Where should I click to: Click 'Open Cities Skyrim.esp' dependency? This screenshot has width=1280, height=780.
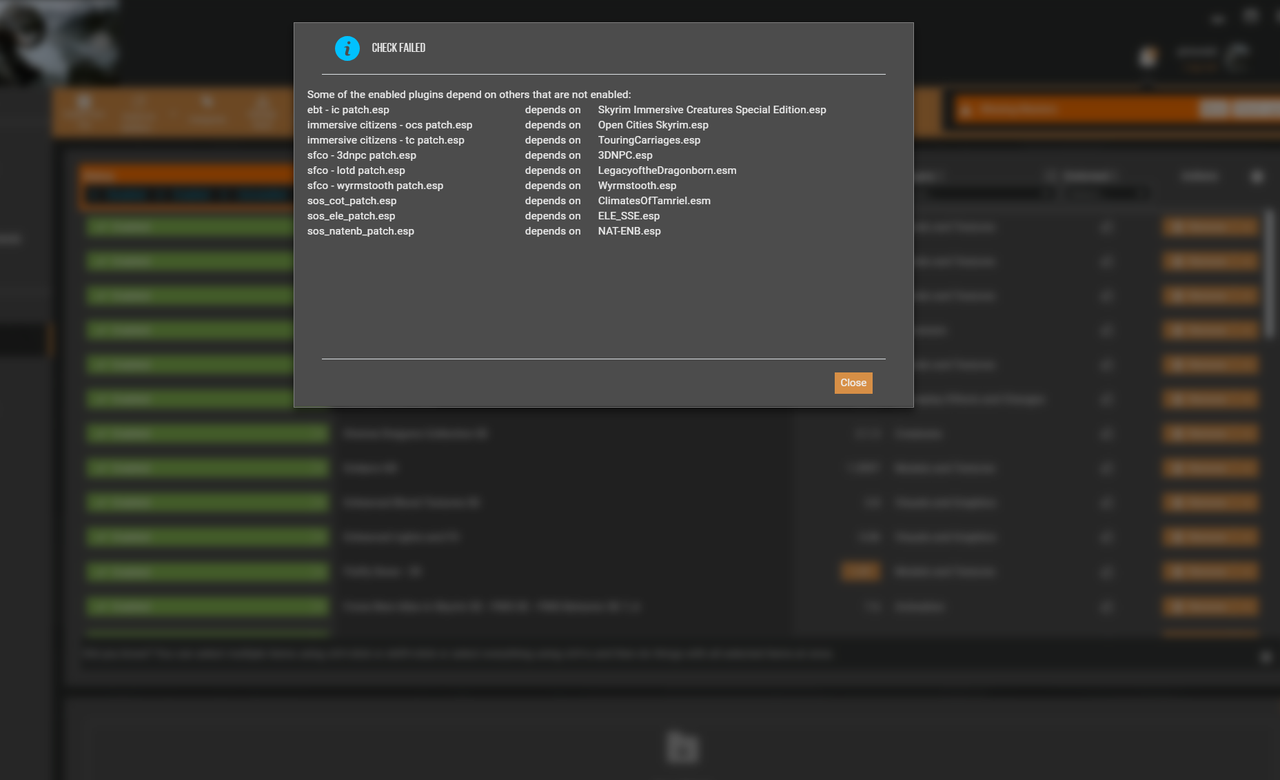tap(653, 125)
